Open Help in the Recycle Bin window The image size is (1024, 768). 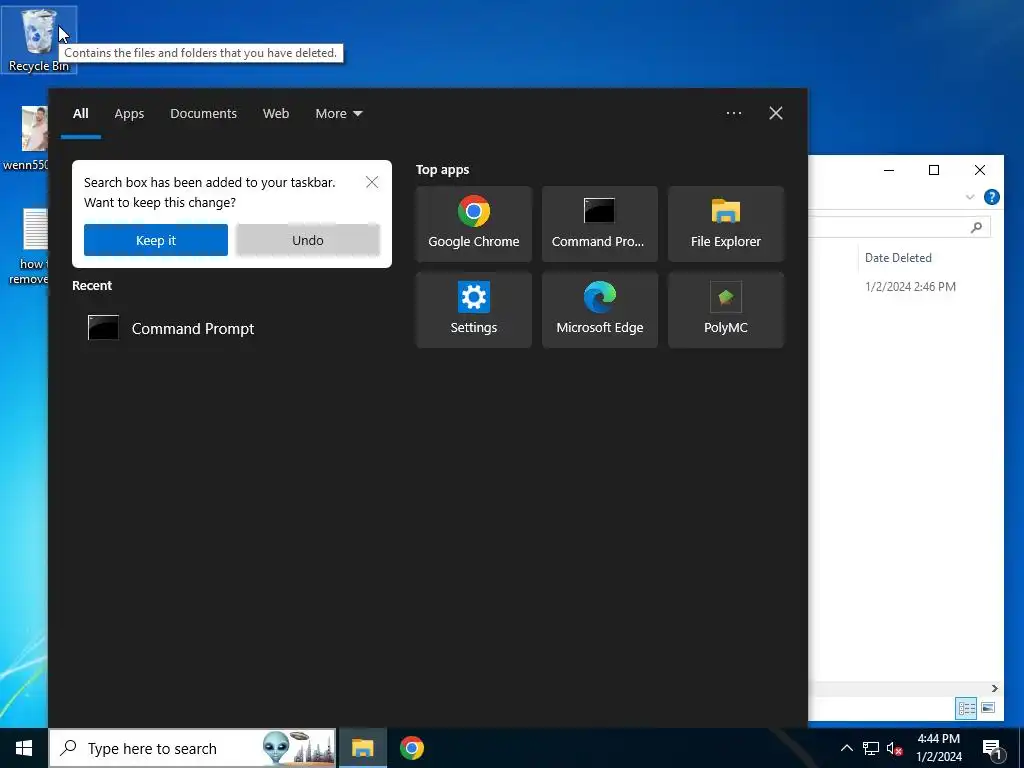[991, 197]
